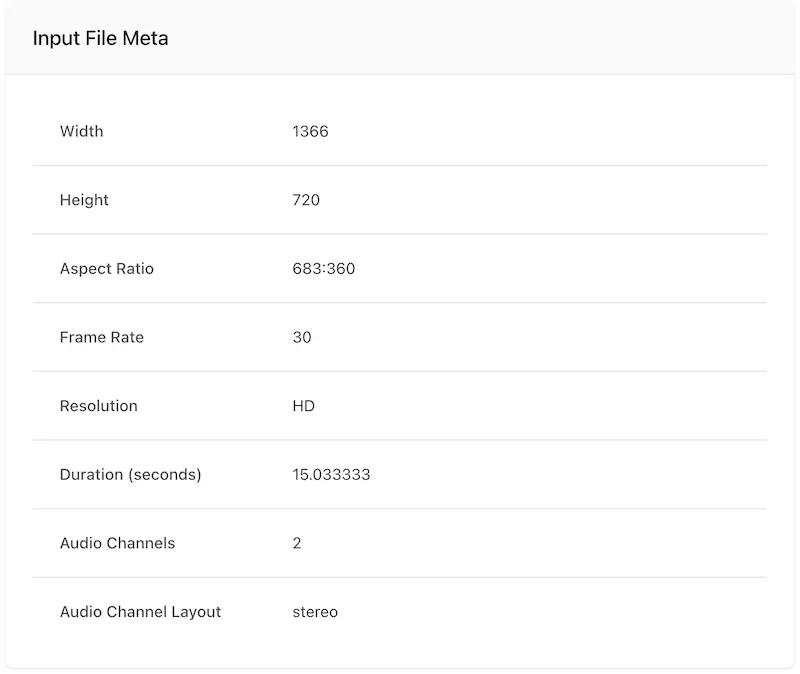The width and height of the screenshot is (800, 674).
Task: Click the width value 1366
Action: [311, 131]
